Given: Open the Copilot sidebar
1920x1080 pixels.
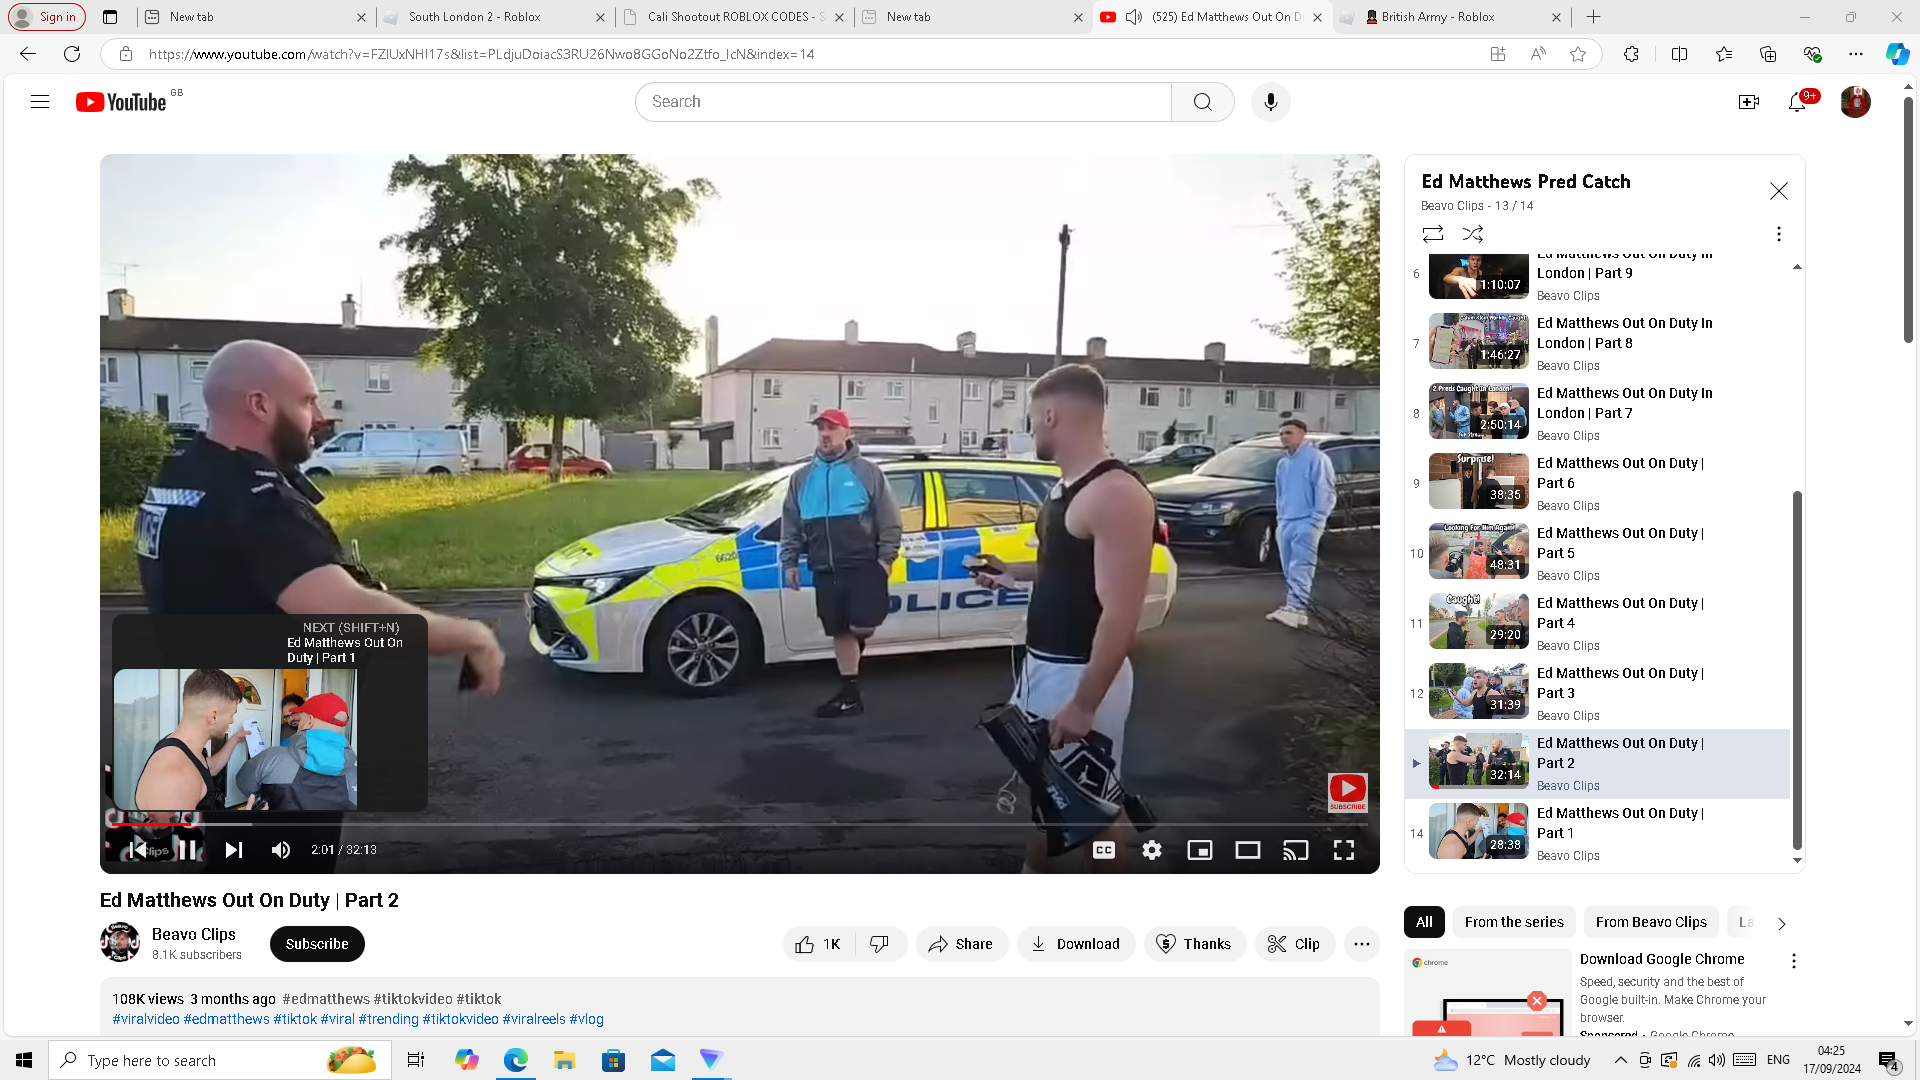Looking at the screenshot, I should 1897,54.
